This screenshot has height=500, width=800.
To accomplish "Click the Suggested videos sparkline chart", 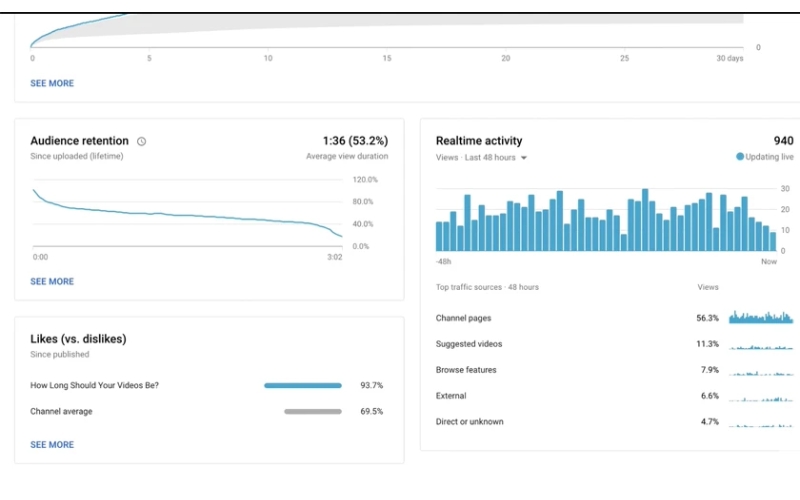I will click(761, 345).
